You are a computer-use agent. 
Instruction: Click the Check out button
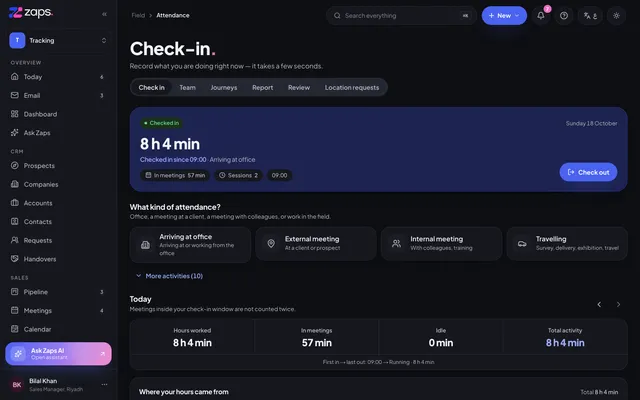[588, 172]
